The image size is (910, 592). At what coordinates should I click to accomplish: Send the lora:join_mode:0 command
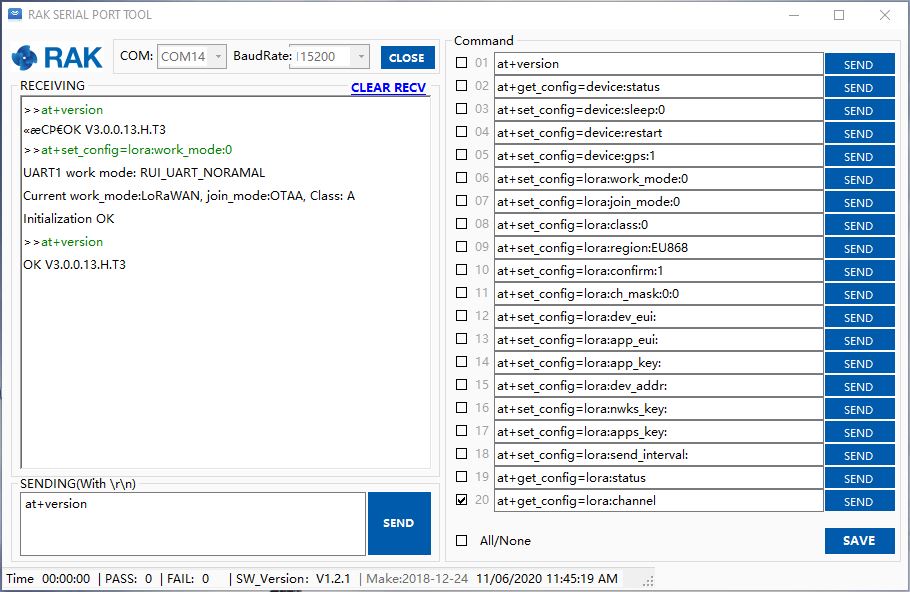point(858,202)
